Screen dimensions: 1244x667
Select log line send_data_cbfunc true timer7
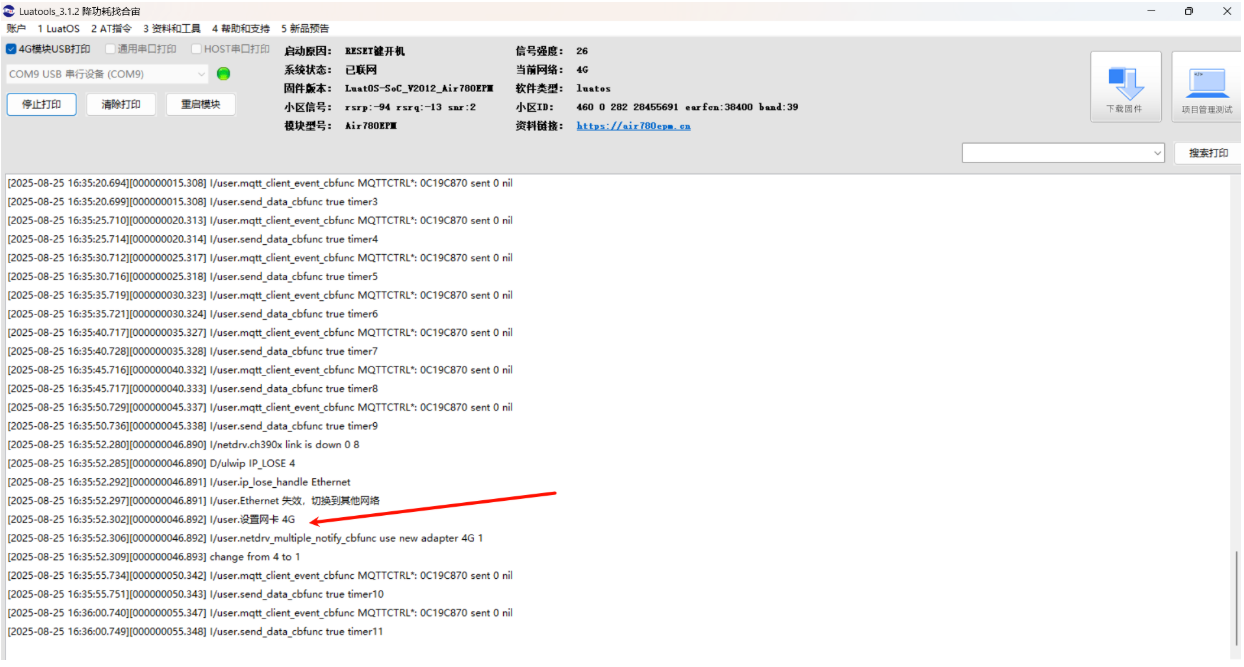tap(192, 352)
